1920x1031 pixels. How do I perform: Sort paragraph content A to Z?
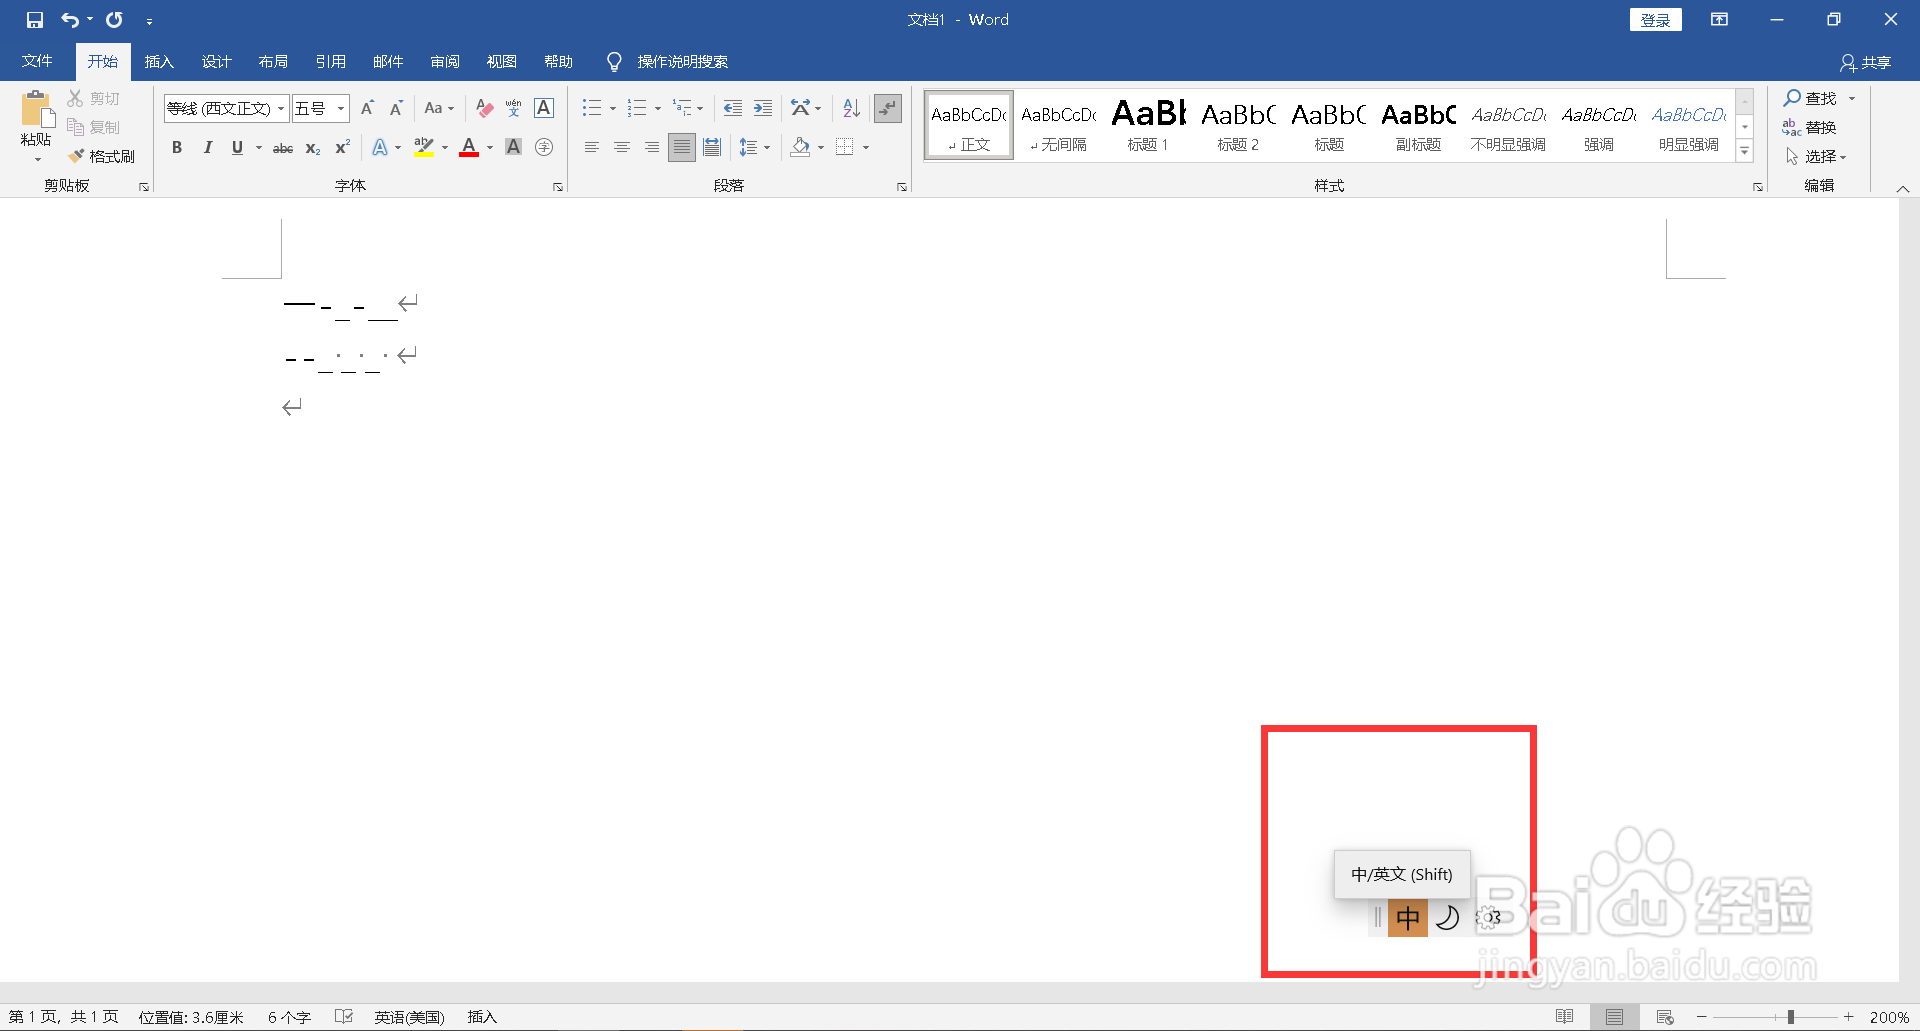[x=851, y=108]
